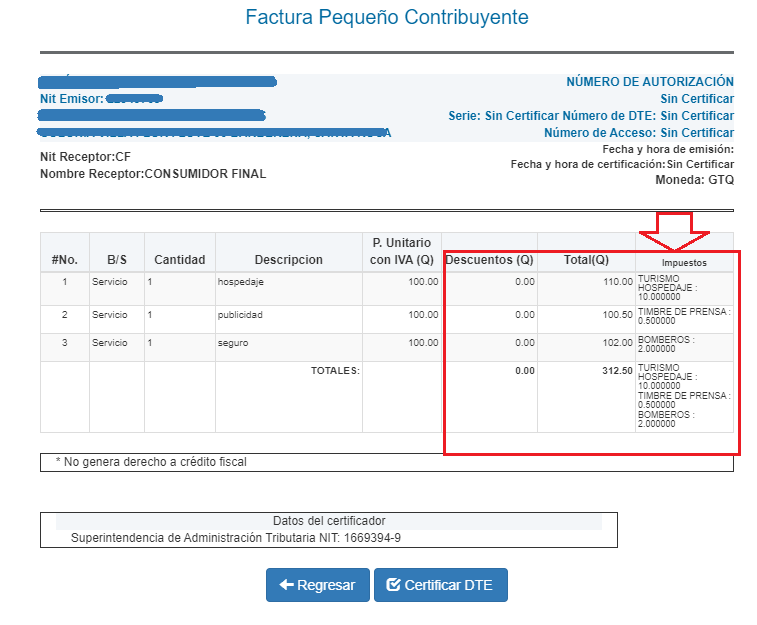Select the seguro description cell
This screenshot has width=757, height=625.
pyautogui.click(x=236, y=343)
